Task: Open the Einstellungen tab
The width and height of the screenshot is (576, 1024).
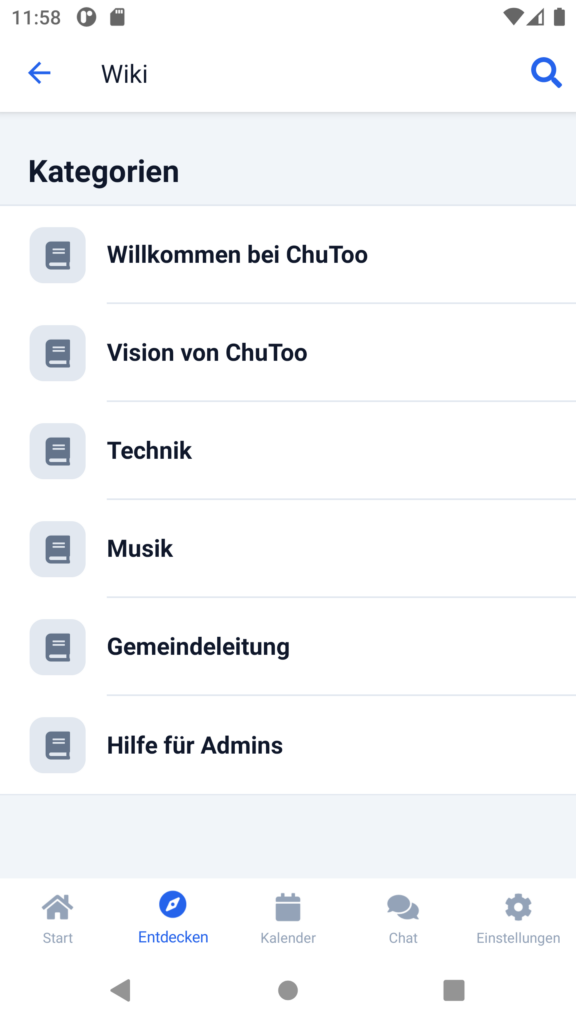Action: tap(518, 919)
